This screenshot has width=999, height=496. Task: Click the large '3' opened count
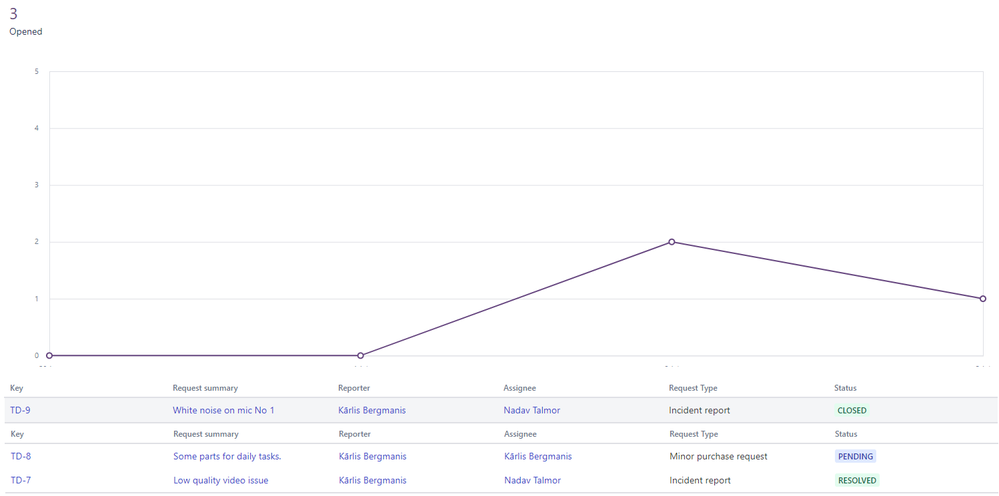13,15
